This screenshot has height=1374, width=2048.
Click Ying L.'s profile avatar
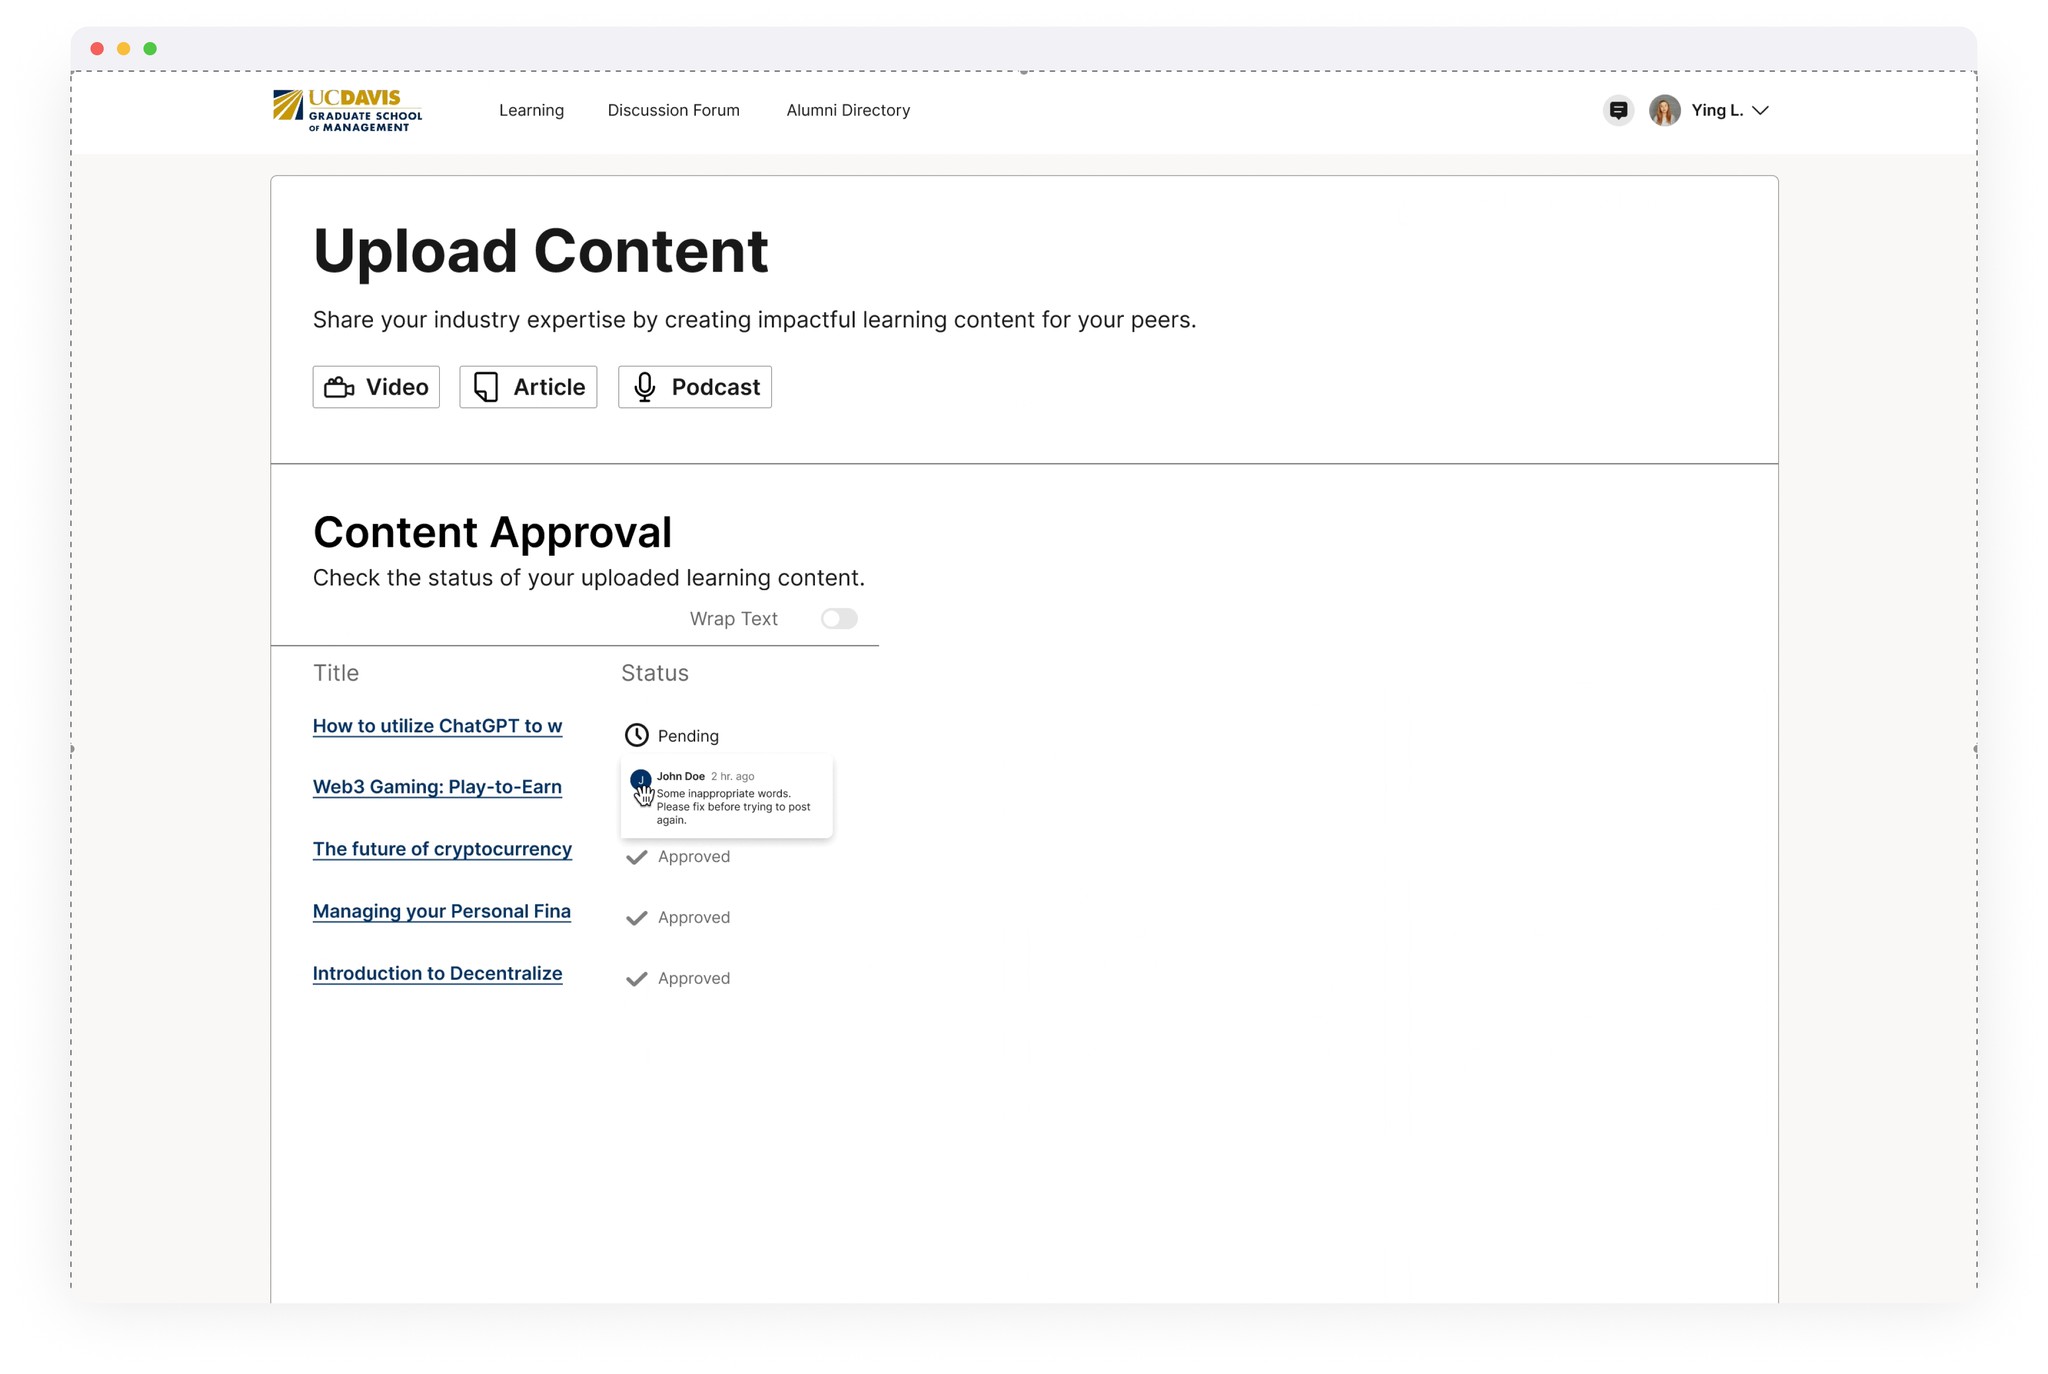pyautogui.click(x=1664, y=110)
